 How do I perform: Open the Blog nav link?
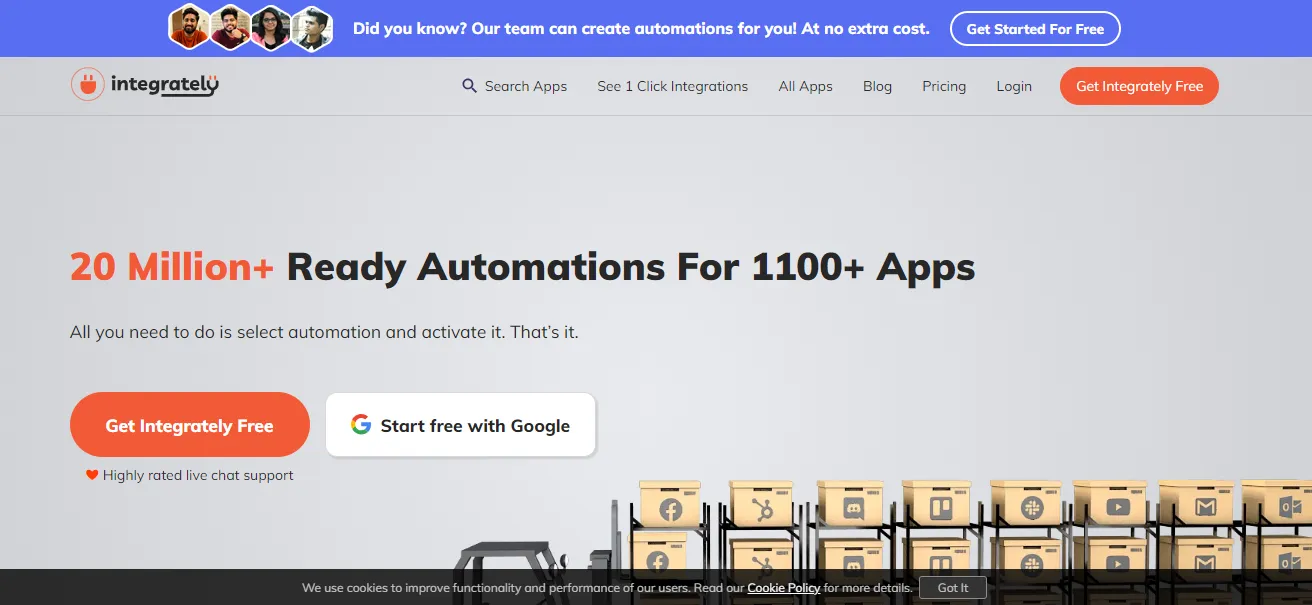[x=877, y=86]
